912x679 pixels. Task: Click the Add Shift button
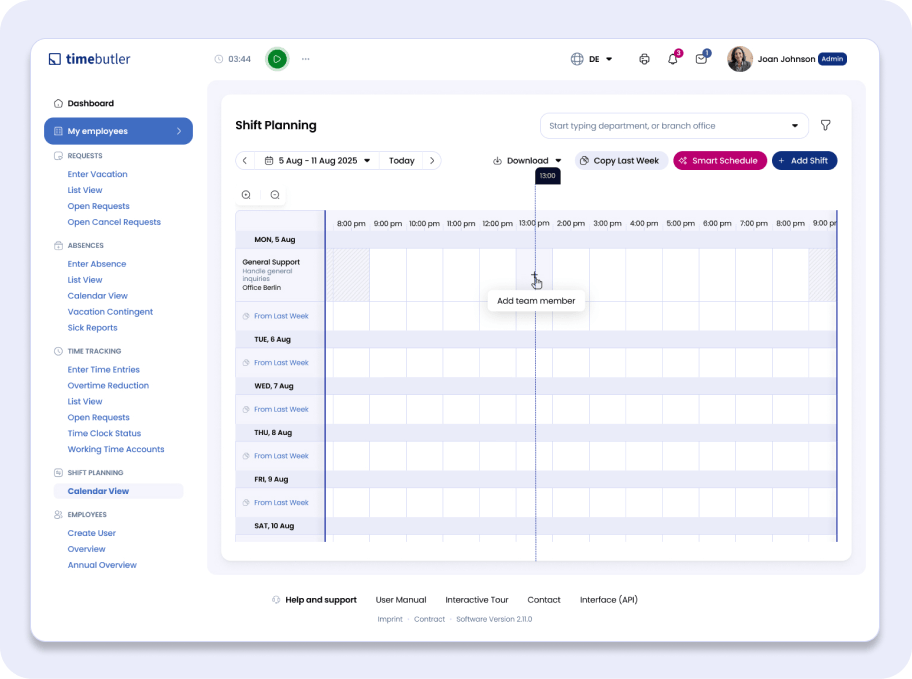804,161
